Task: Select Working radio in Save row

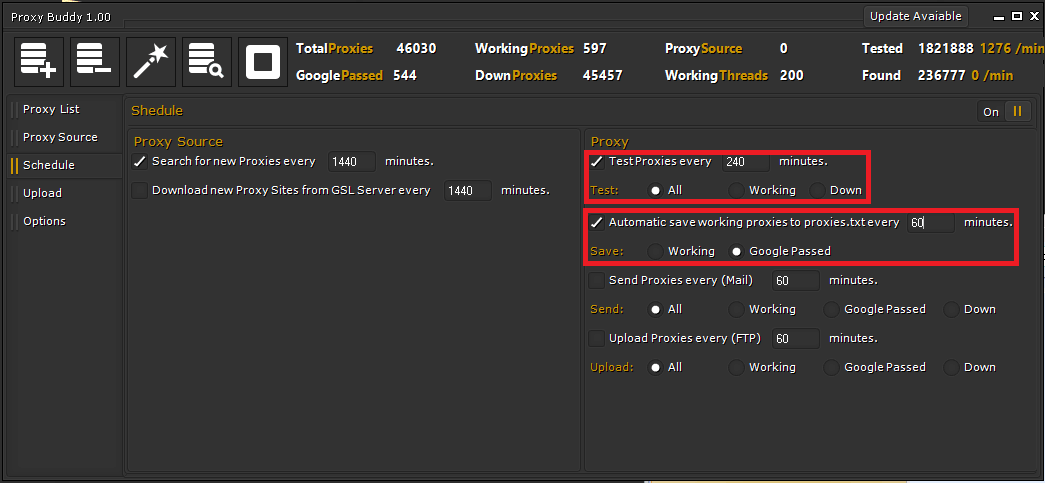Action: click(x=656, y=251)
